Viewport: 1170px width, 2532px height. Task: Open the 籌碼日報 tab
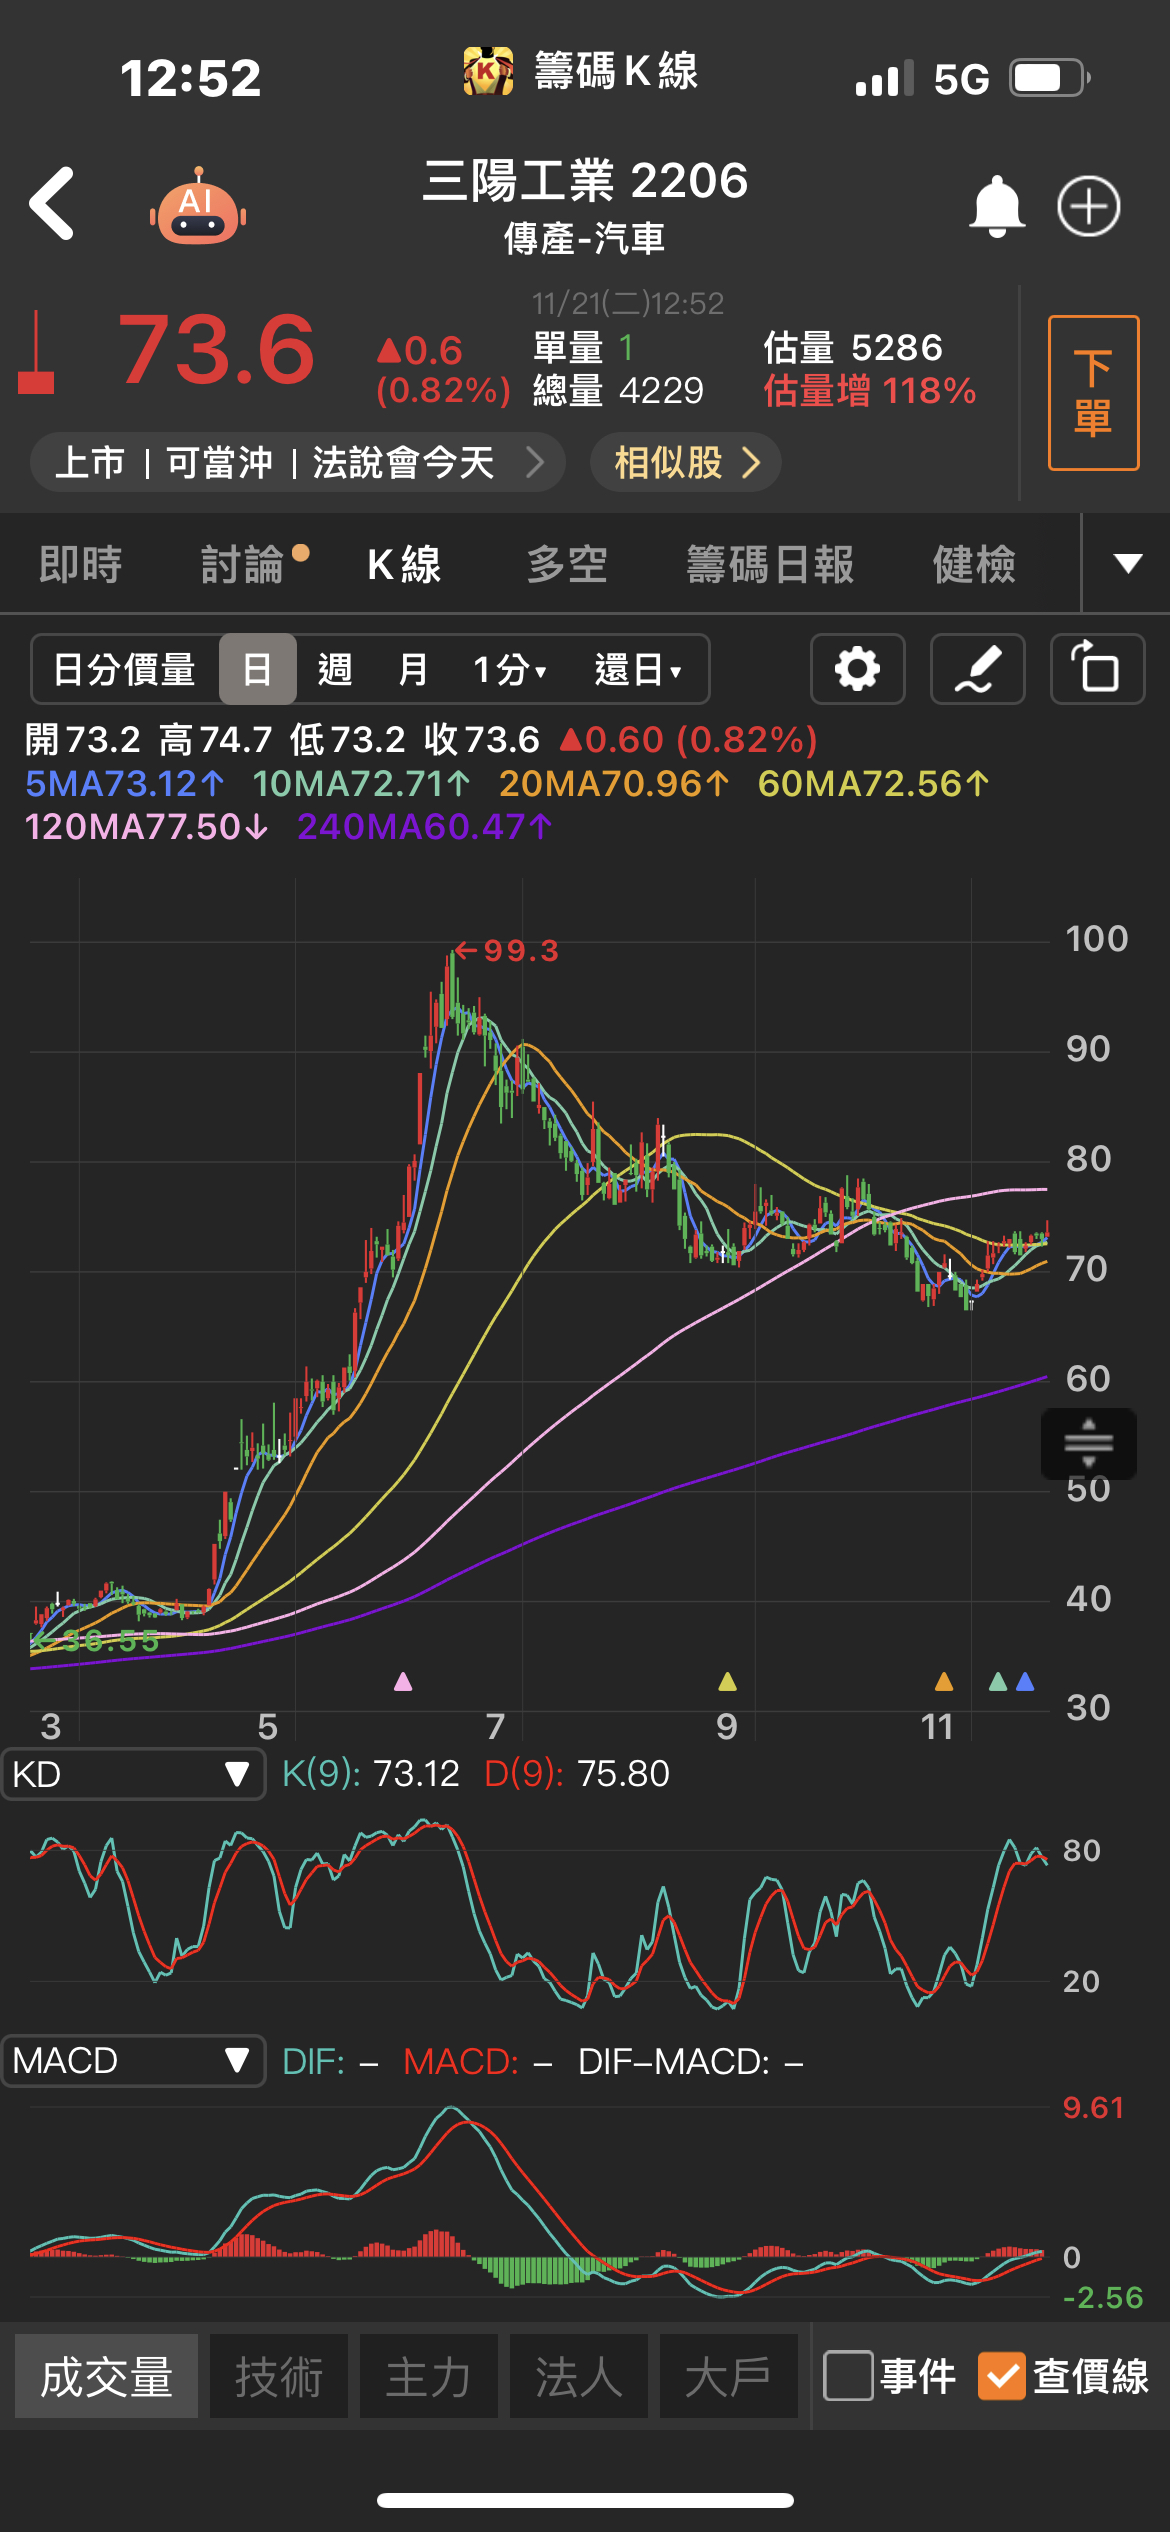(770, 564)
